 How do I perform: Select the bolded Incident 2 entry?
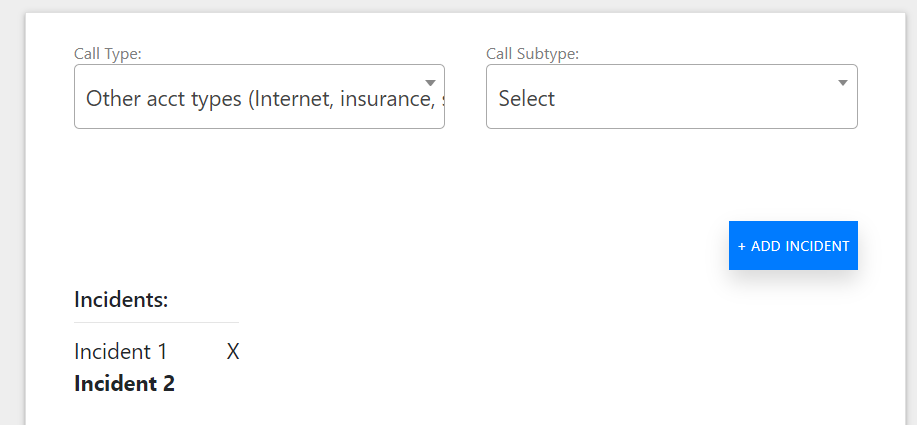point(124,383)
